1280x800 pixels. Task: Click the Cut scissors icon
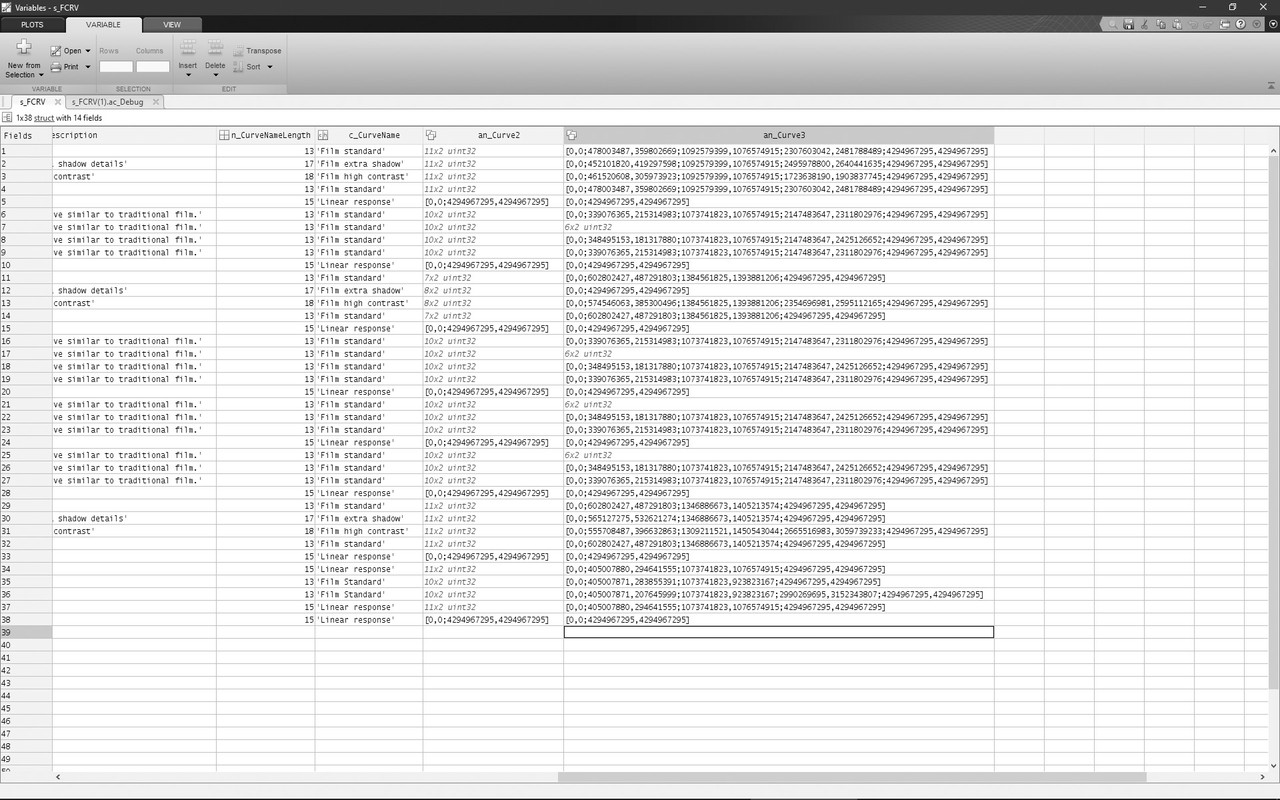pyautogui.click(x=1143, y=24)
